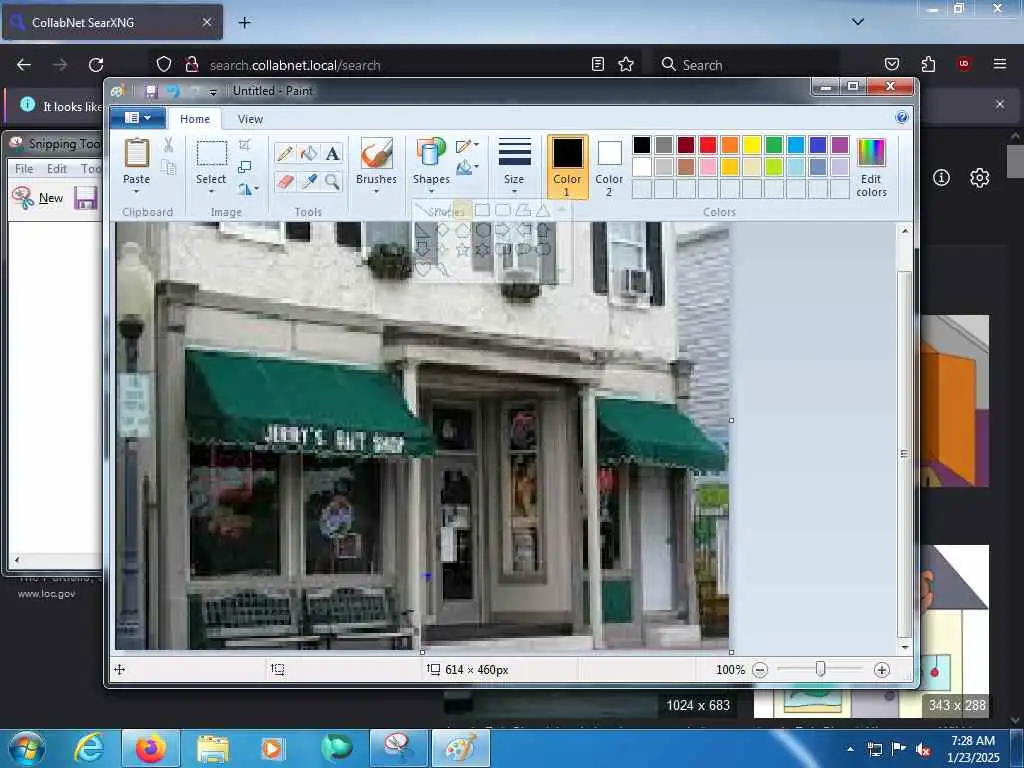The image size is (1024, 768).
Task: Bookmark page with Firefox star icon
Action: click(626, 64)
